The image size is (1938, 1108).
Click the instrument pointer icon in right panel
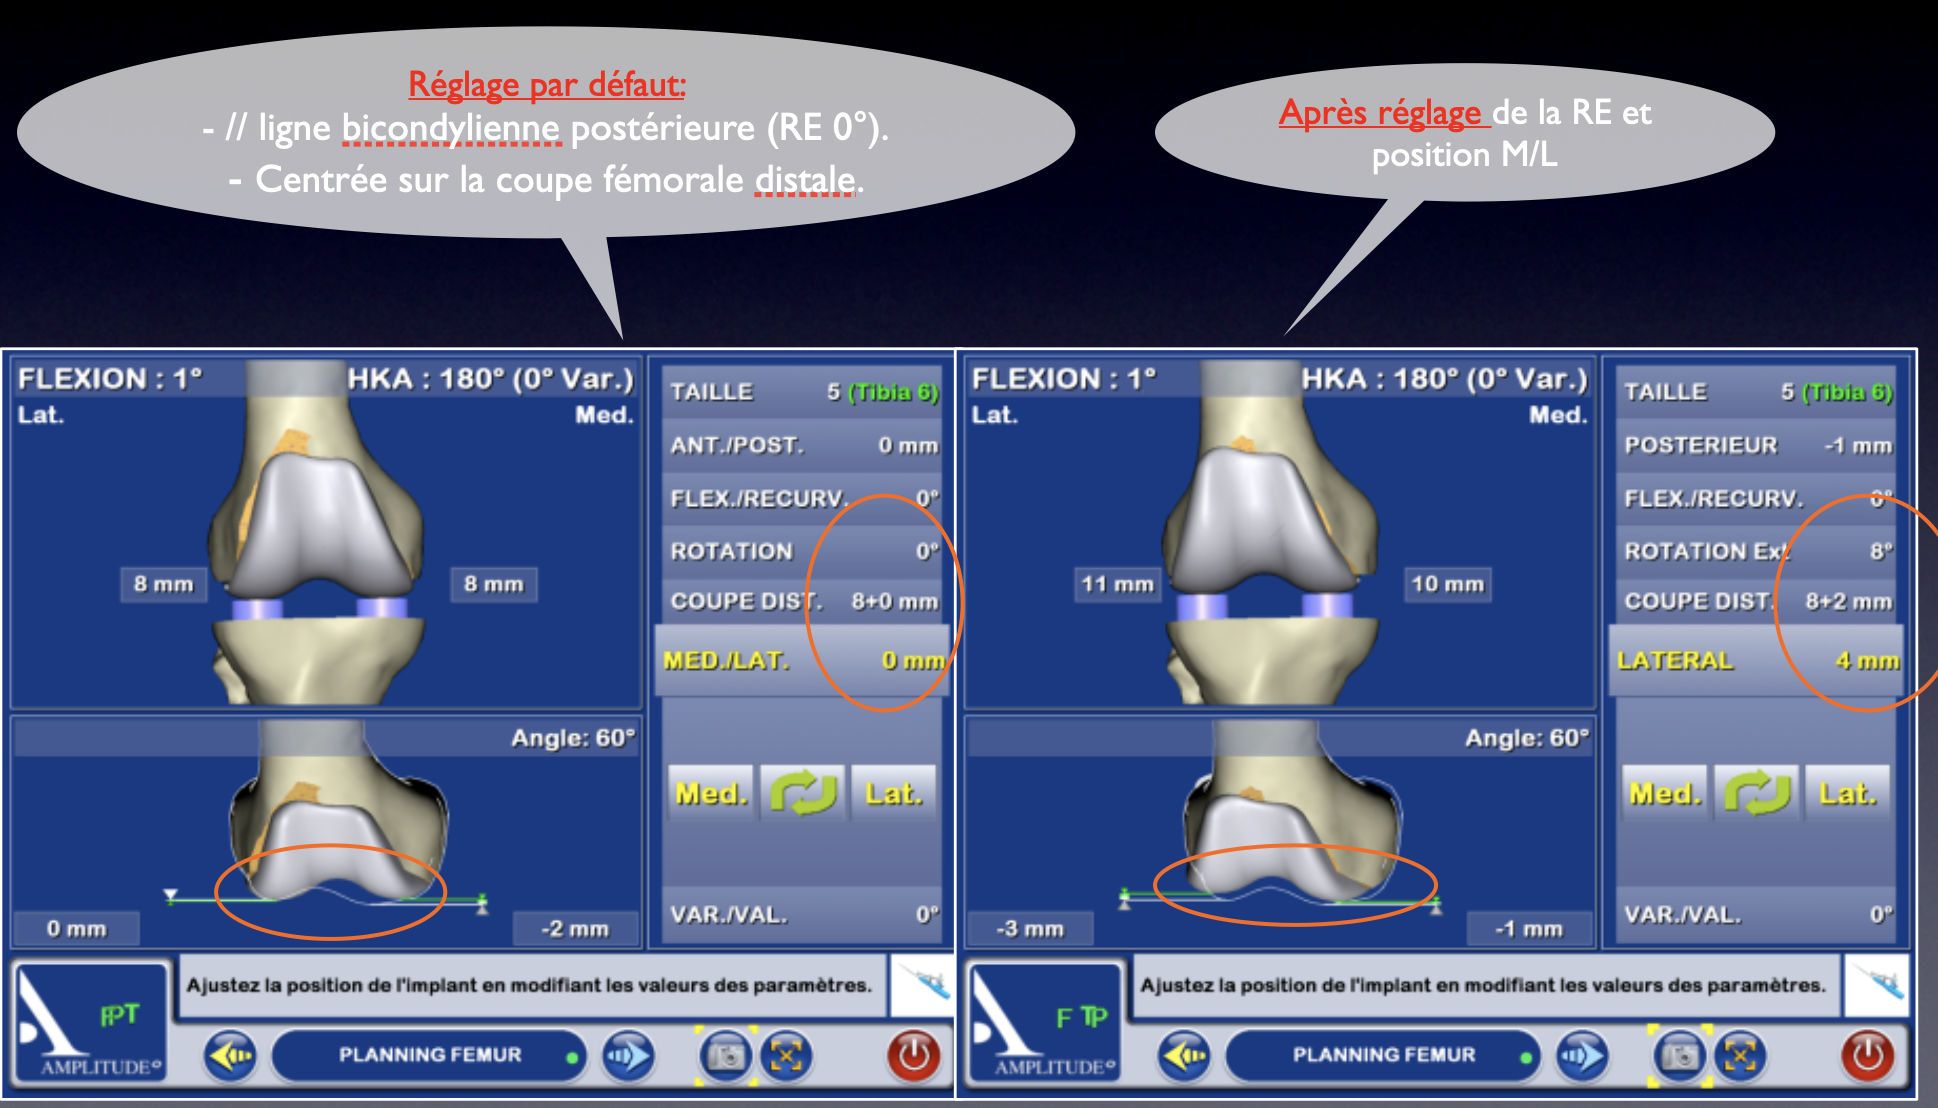(1877, 985)
